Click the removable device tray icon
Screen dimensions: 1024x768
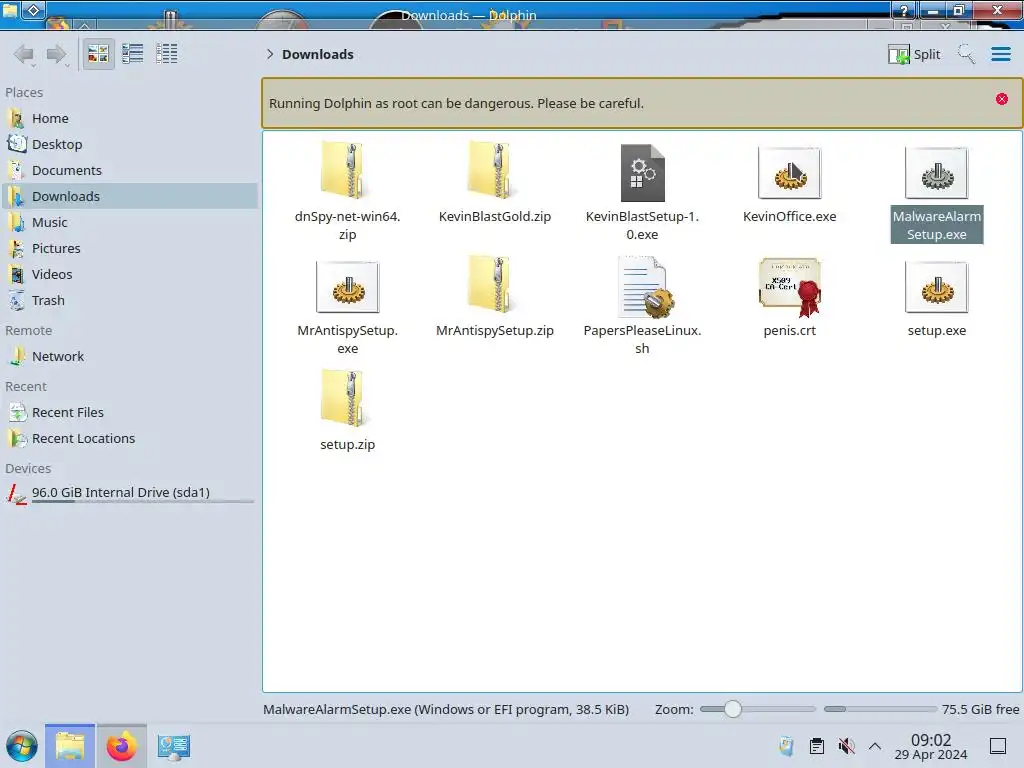coord(786,746)
